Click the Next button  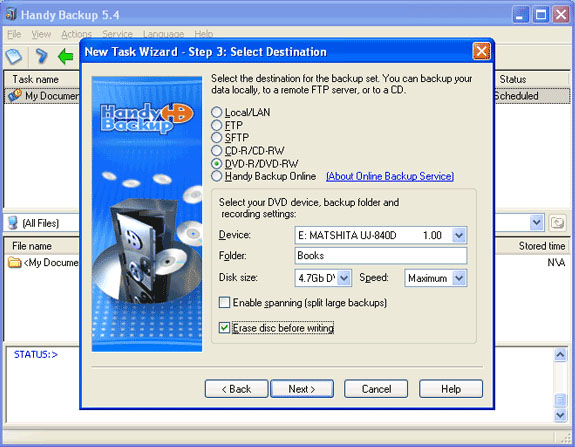pos(302,389)
